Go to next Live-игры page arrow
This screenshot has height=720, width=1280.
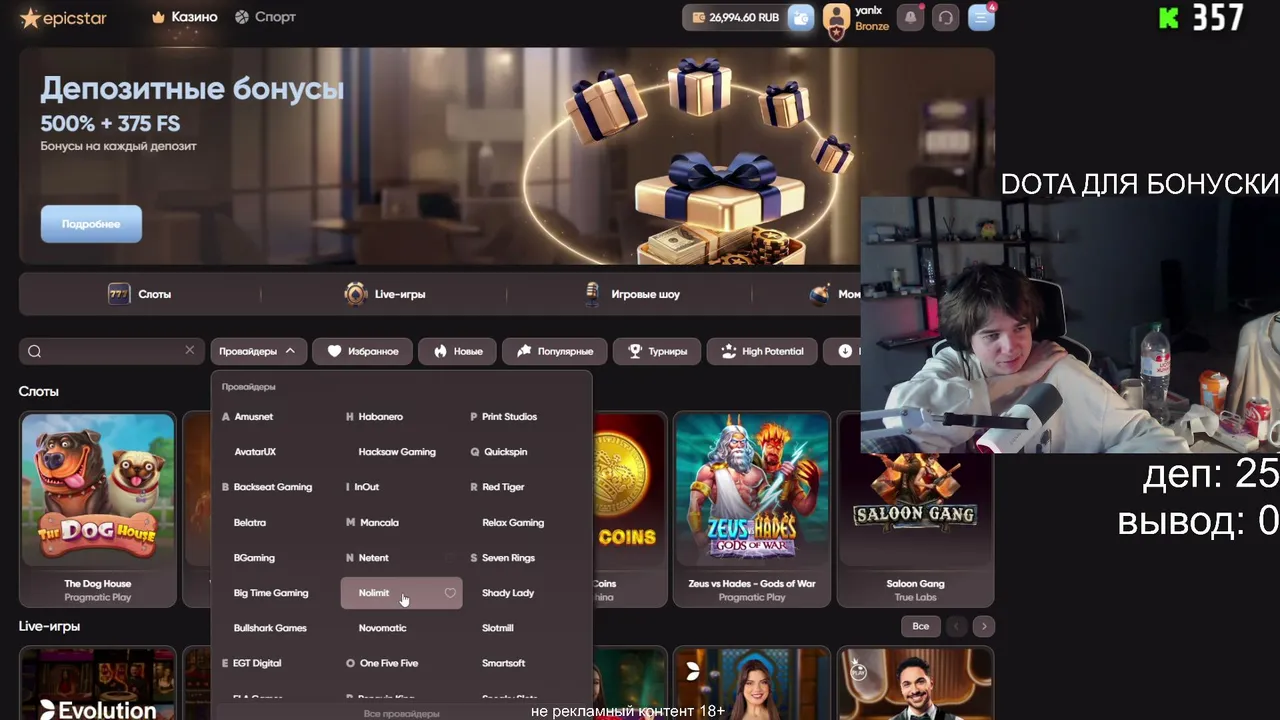point(984,626)
